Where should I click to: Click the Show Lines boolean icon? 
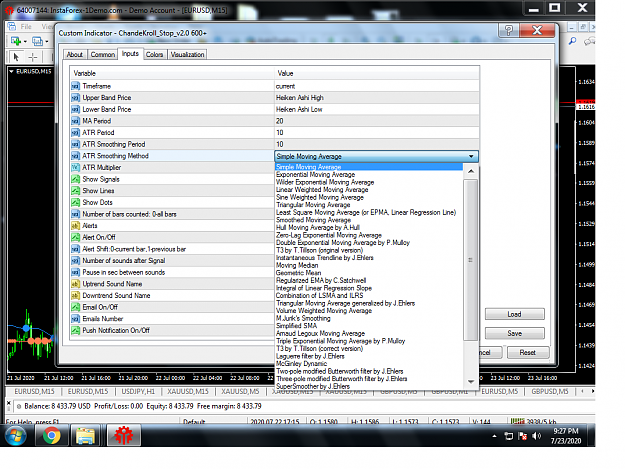point(75,191)
